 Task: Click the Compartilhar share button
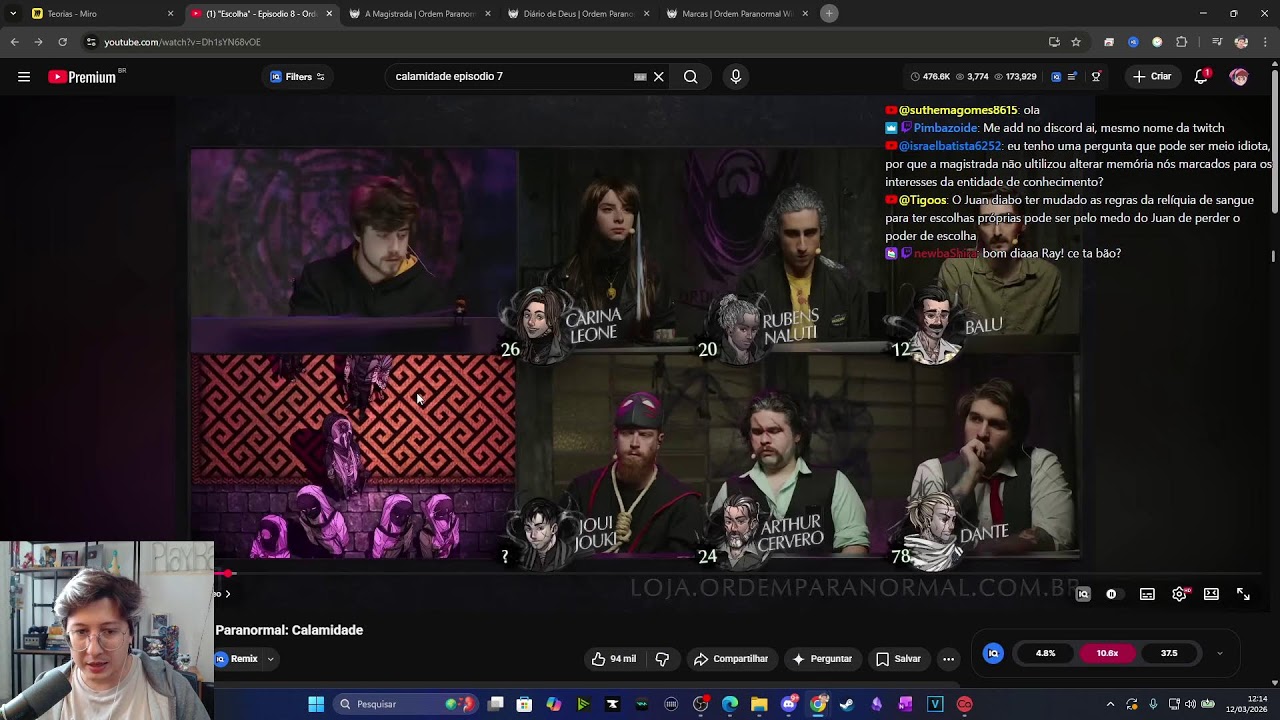click(731, 659)
